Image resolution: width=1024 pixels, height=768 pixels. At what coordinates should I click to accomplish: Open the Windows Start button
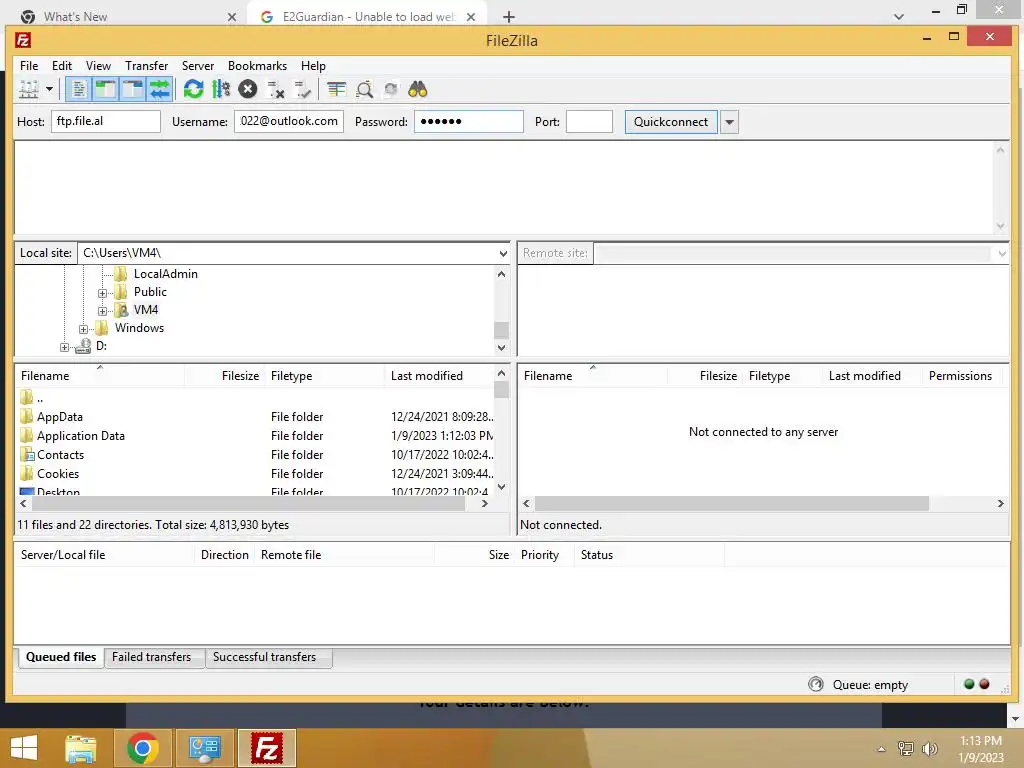(x=24, y=748)
